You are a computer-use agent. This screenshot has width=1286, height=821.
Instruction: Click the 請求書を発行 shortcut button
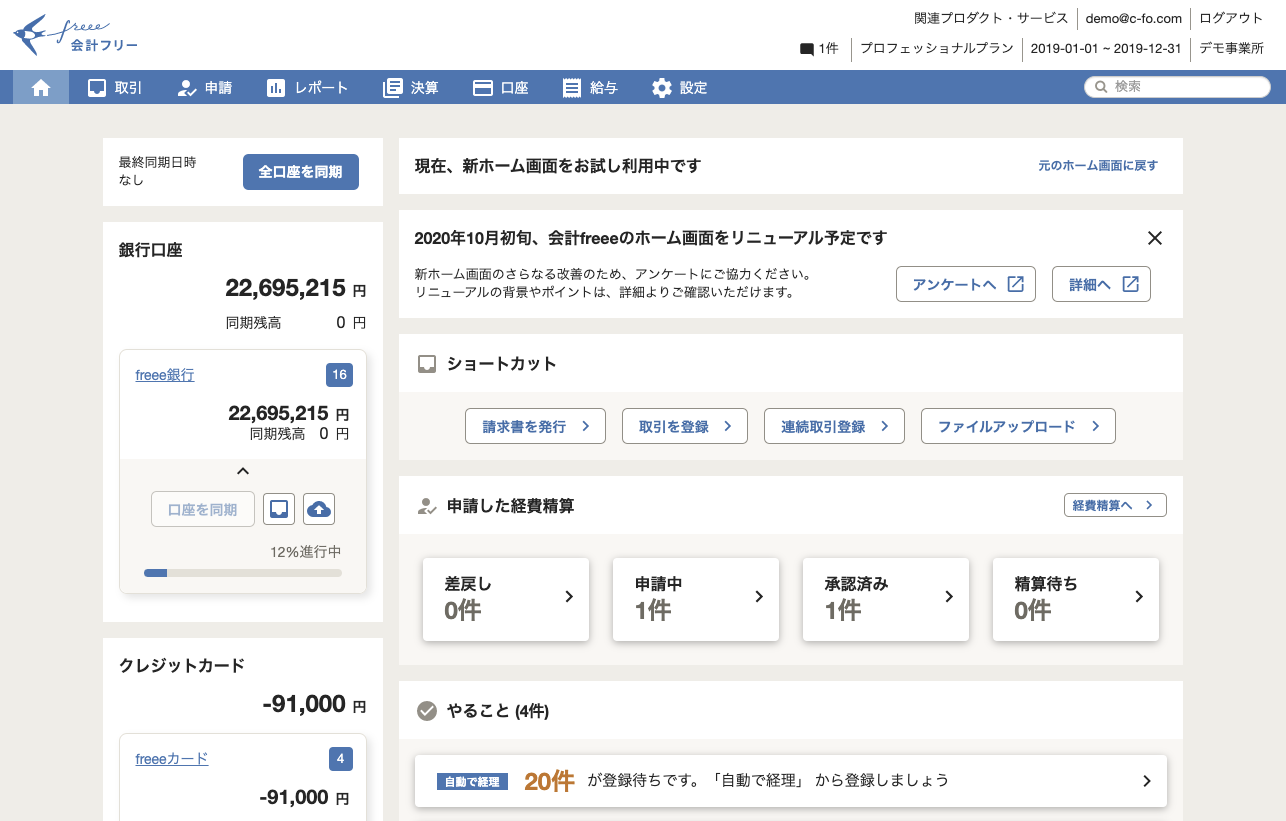535,426
